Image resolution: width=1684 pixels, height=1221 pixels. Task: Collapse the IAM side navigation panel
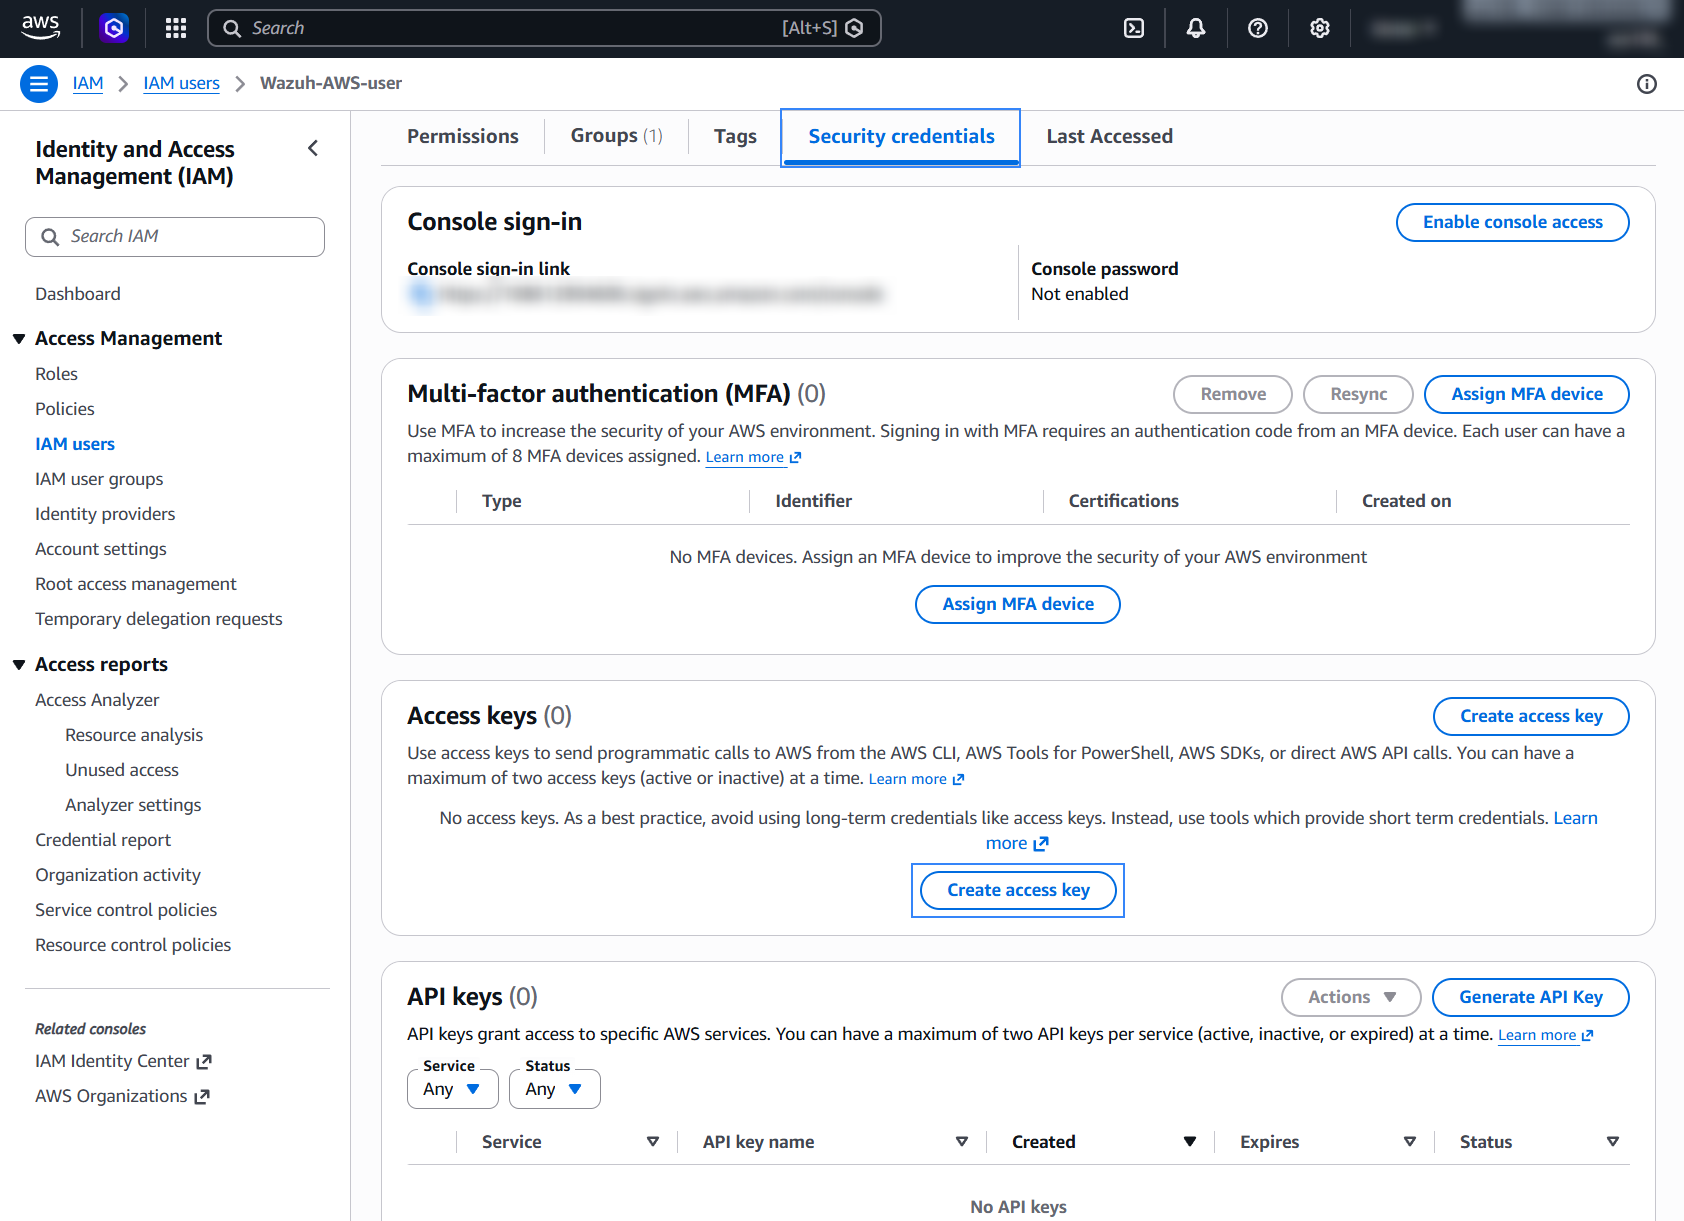click(x=313, y=148)
